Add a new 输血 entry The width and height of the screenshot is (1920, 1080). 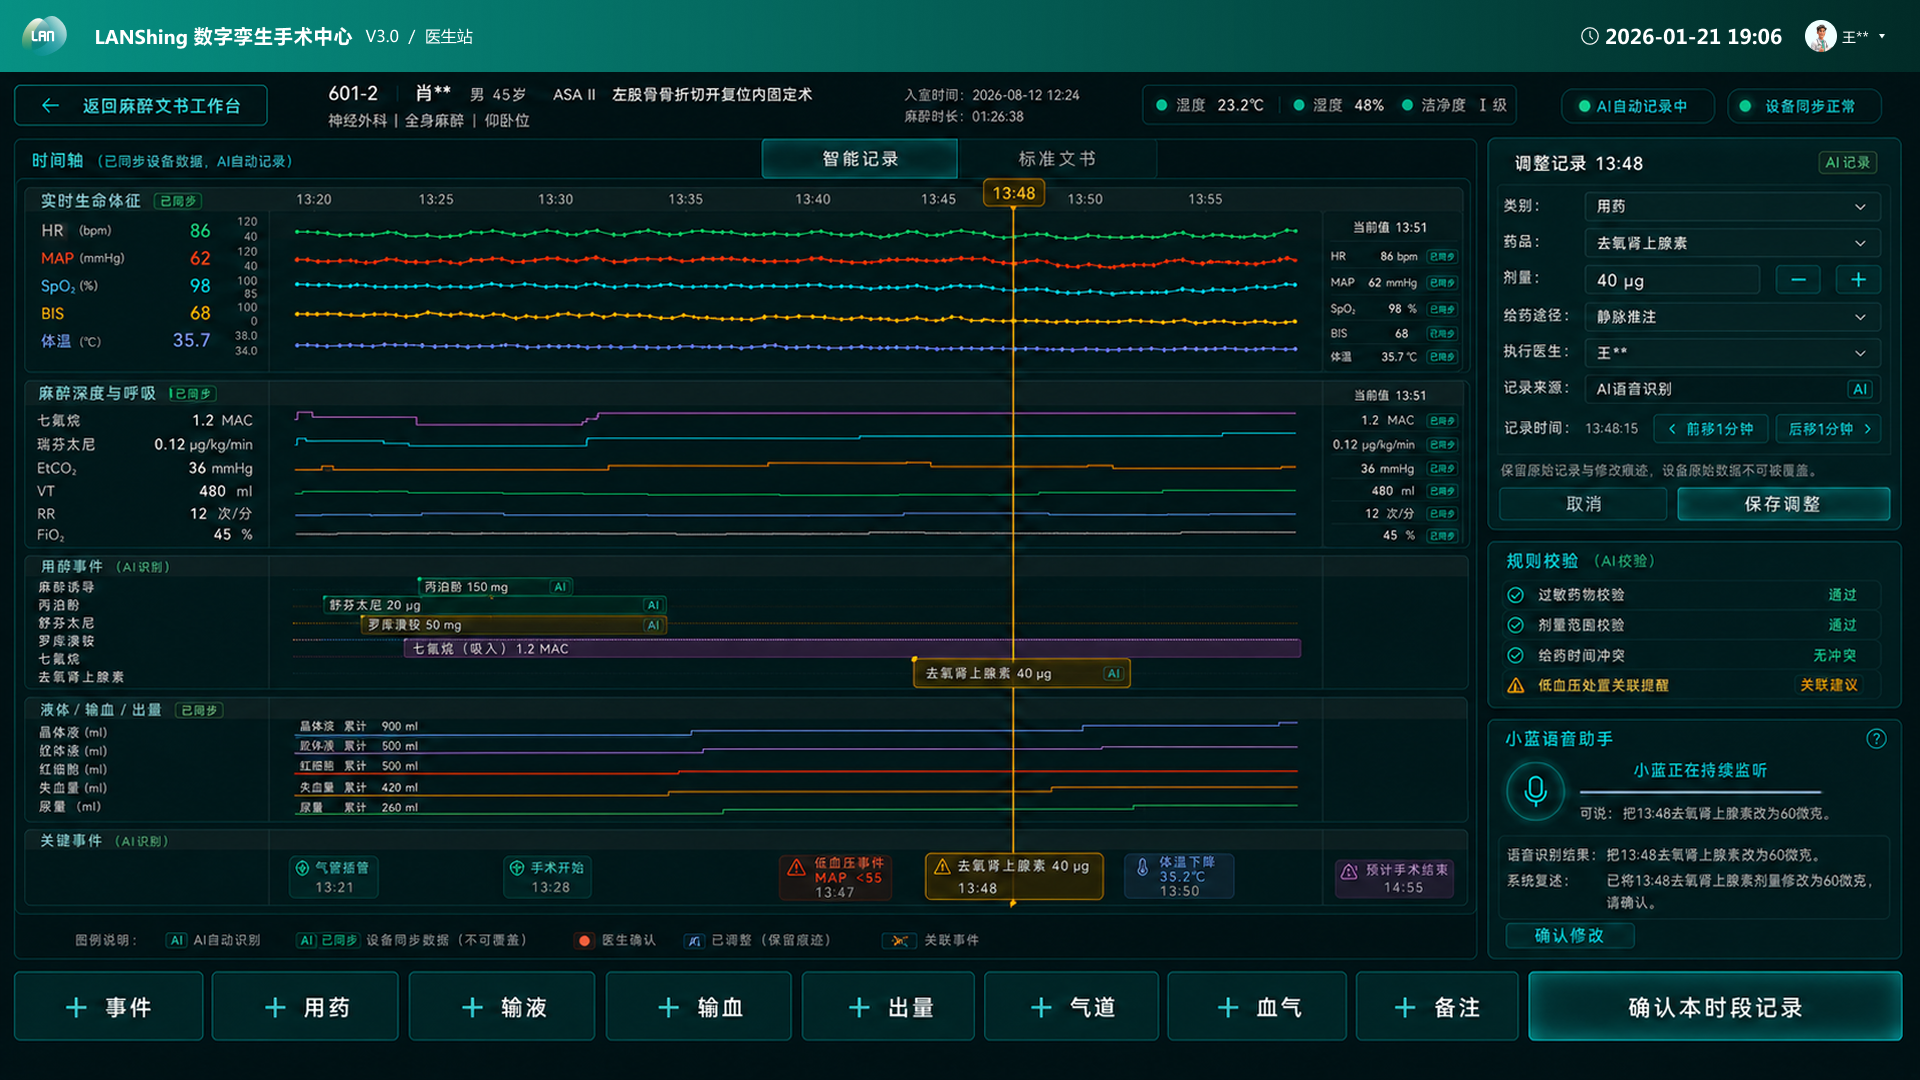pyautogui.click(x=699, y=1007)
